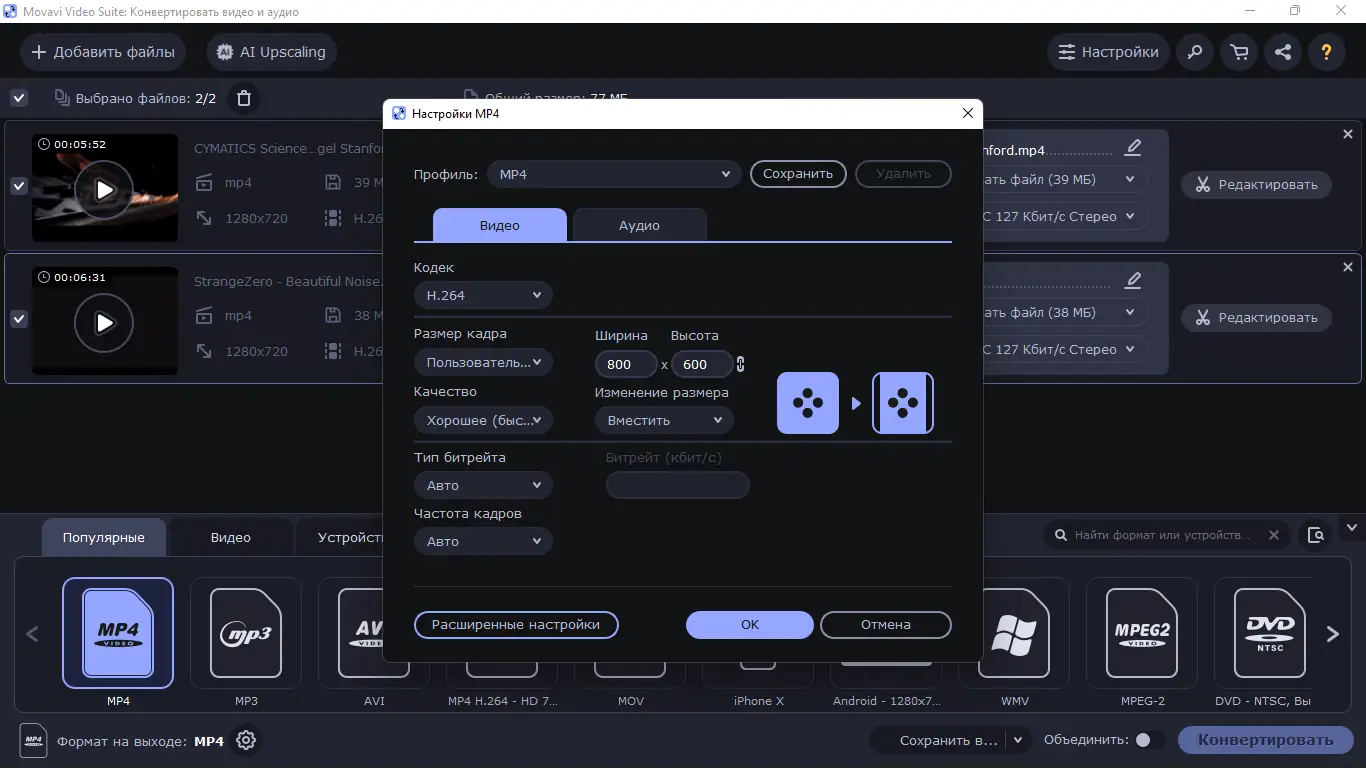The height and width of the screenshot is (768, 1366).
Task: Launch AI Upscaling
Action: click(x=272, y=52)
